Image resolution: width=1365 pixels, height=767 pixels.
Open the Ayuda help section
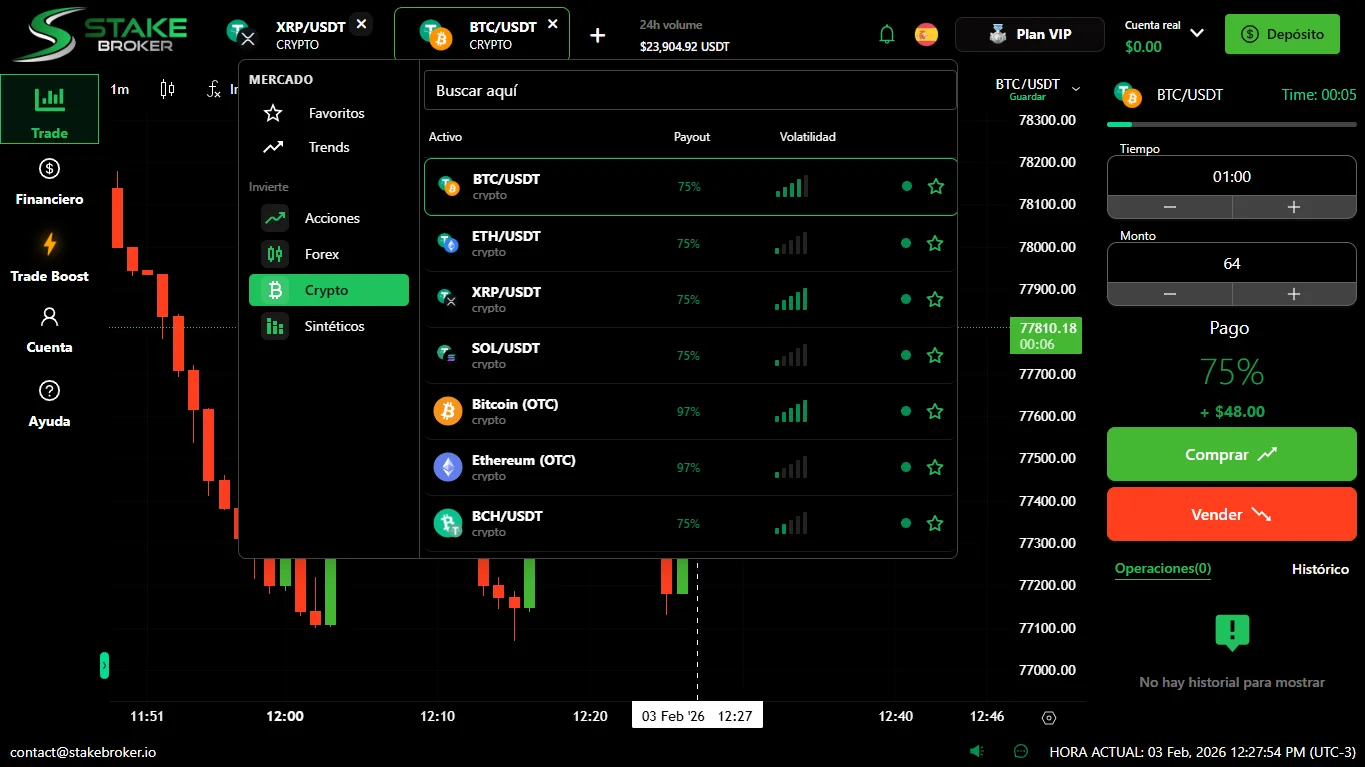[x=49, y=404]
